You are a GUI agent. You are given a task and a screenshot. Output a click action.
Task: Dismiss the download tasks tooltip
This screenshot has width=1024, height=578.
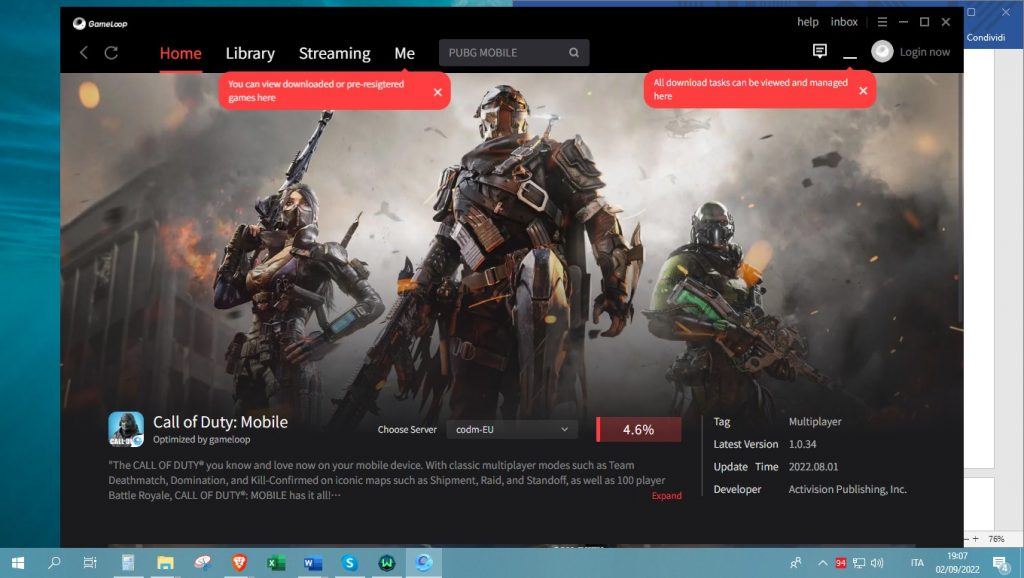[x=863, y=89]
